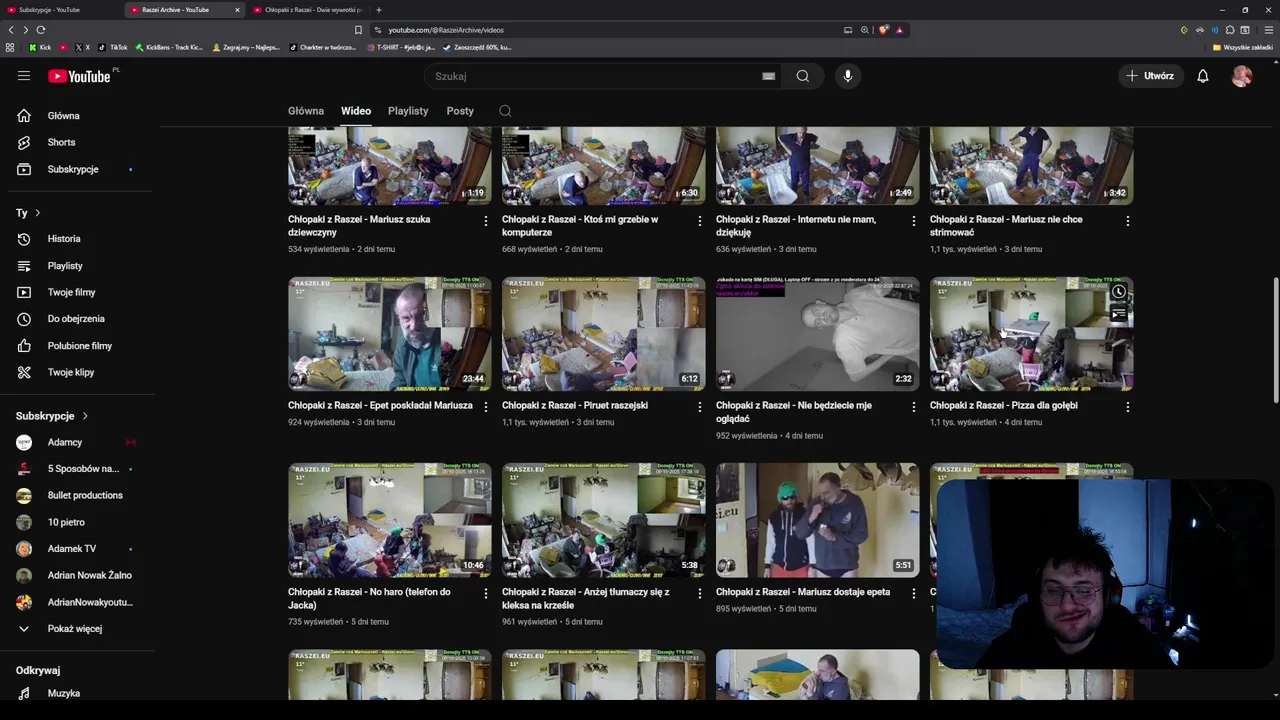Play Nie będziecie mje oglądać thumbnail
This screenshot has width=1280, height=720.
818,334
